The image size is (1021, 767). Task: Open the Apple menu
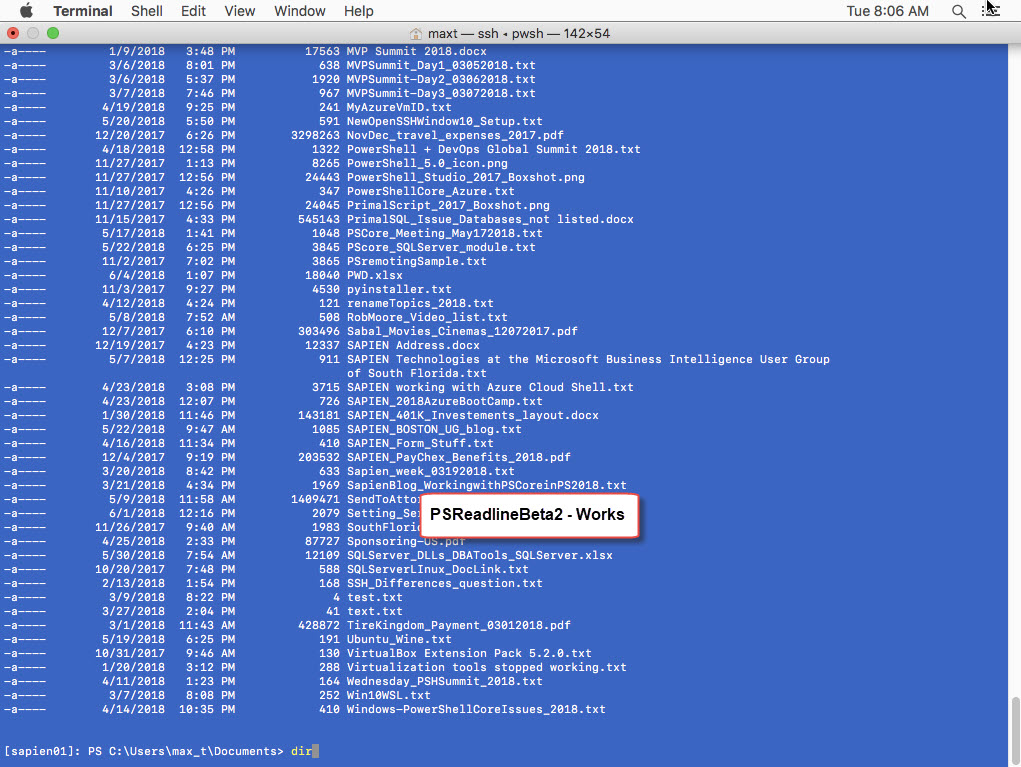tap(27, 11)
